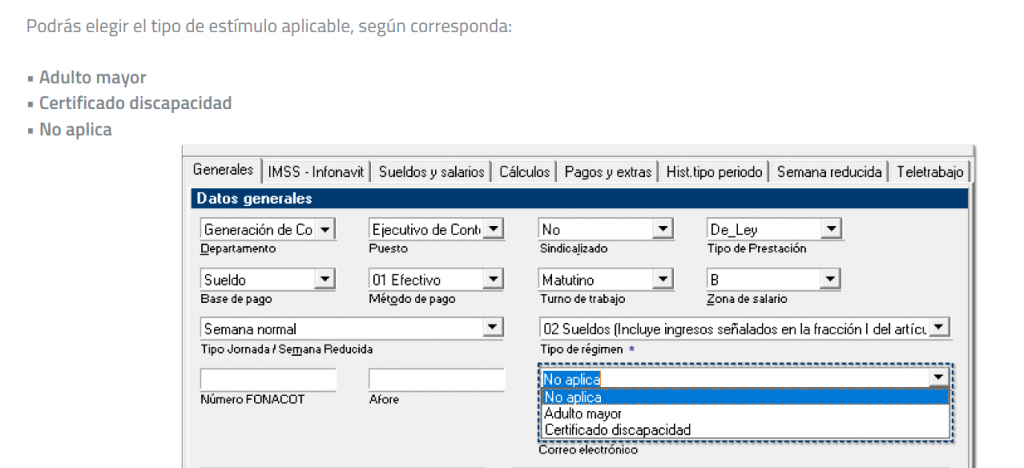The height and width of the screenshot is (468, 1024).
Task: Open the Sueldos y salarios tab
Action: [x=431, y=172]
